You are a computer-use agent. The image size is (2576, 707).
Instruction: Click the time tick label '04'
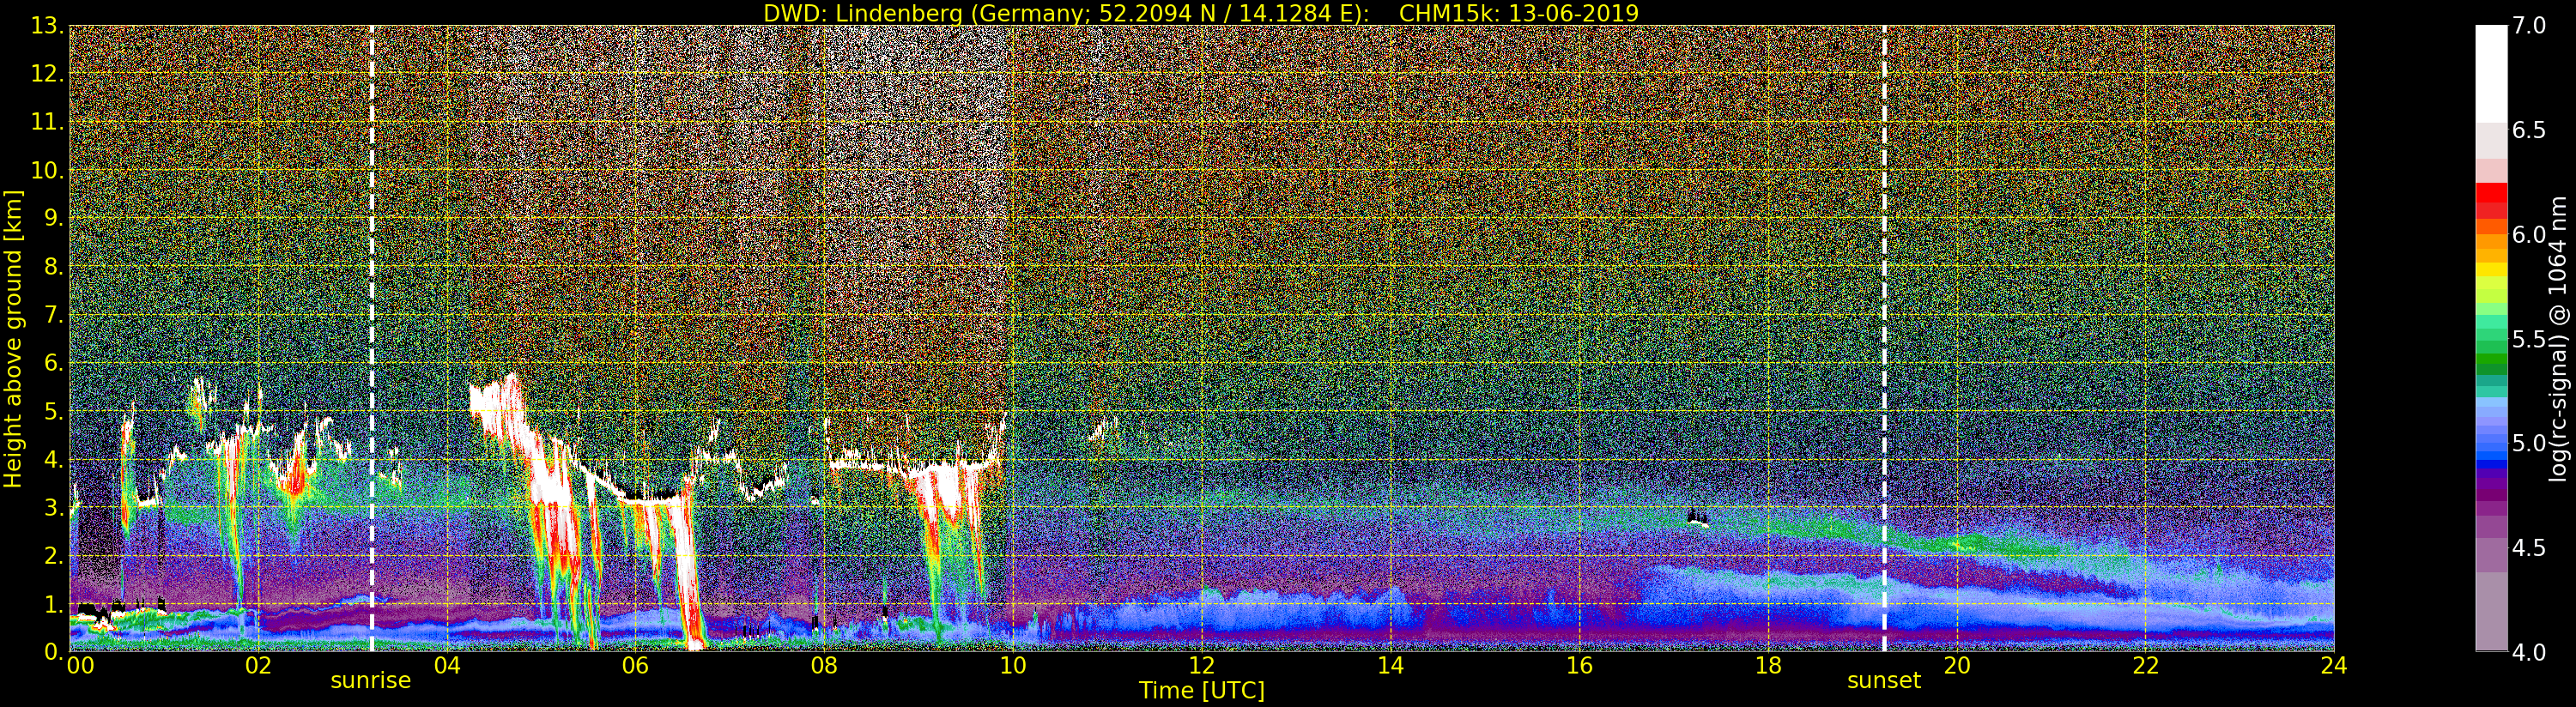[447, 665]
